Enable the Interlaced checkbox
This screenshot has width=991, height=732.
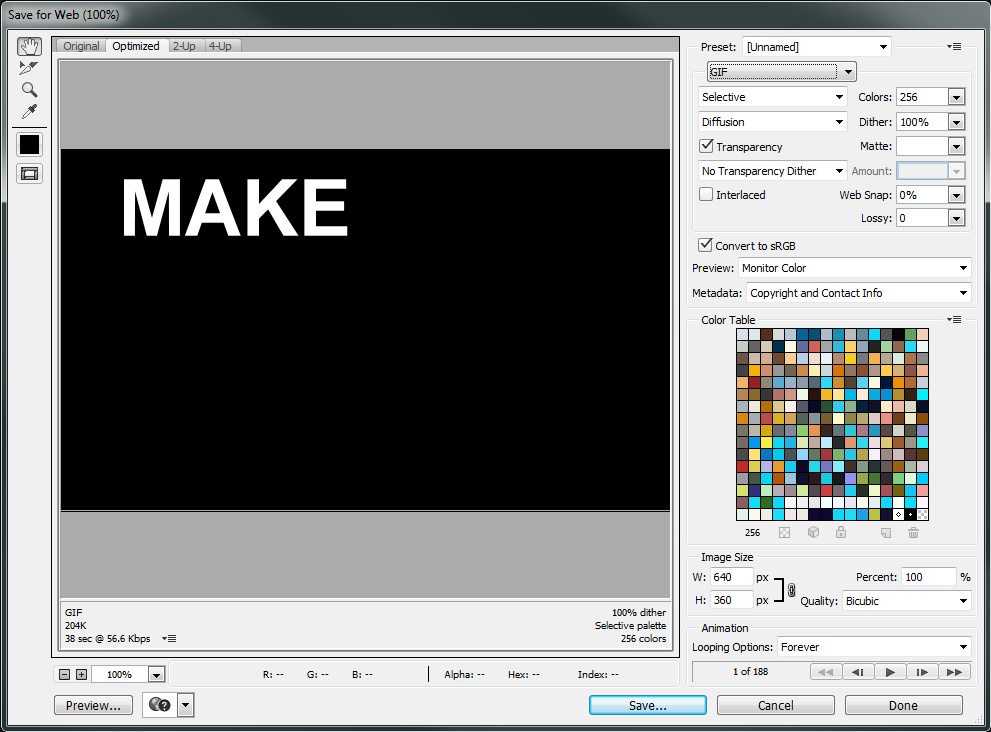point(706,195)
